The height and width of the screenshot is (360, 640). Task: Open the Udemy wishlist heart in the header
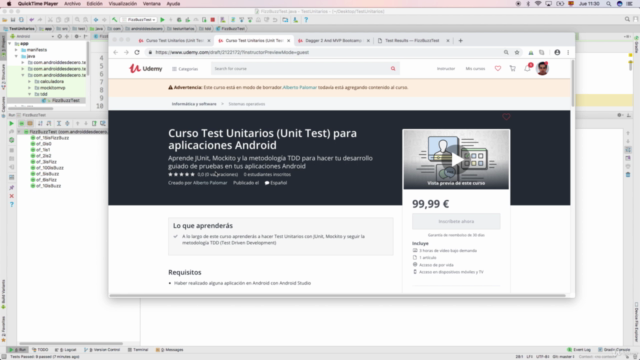click(498, 69)
